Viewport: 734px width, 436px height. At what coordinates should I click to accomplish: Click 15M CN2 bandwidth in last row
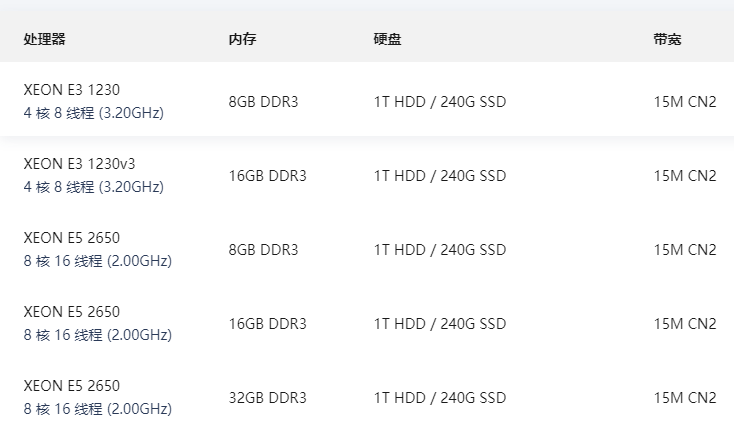pos(685,398)
